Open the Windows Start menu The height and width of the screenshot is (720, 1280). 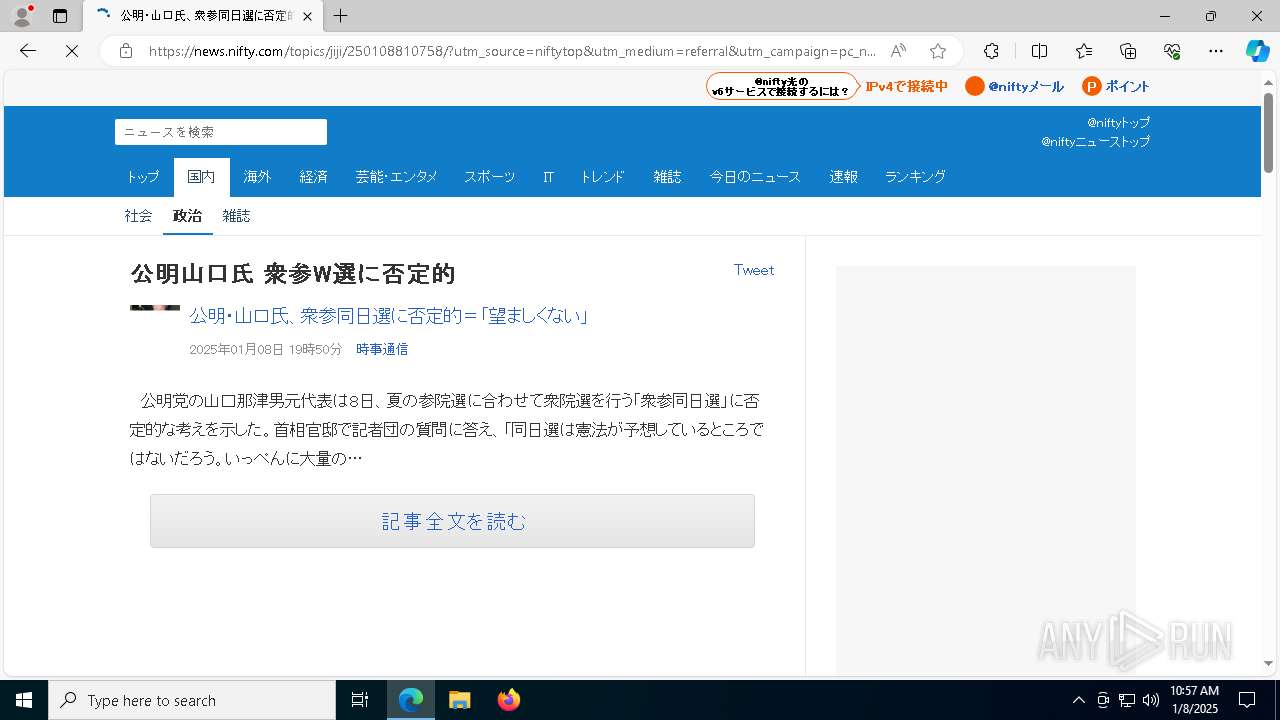(x=24, y=700)
